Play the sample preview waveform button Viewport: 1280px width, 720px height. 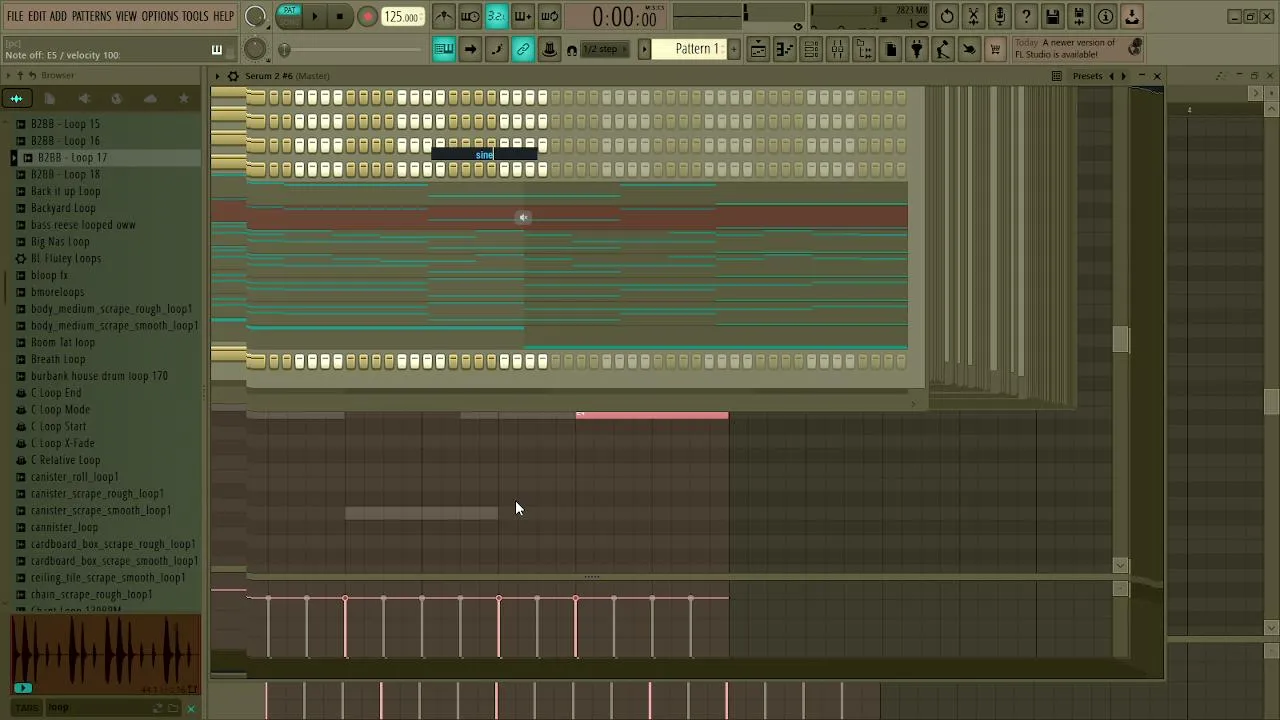[23, 687]
